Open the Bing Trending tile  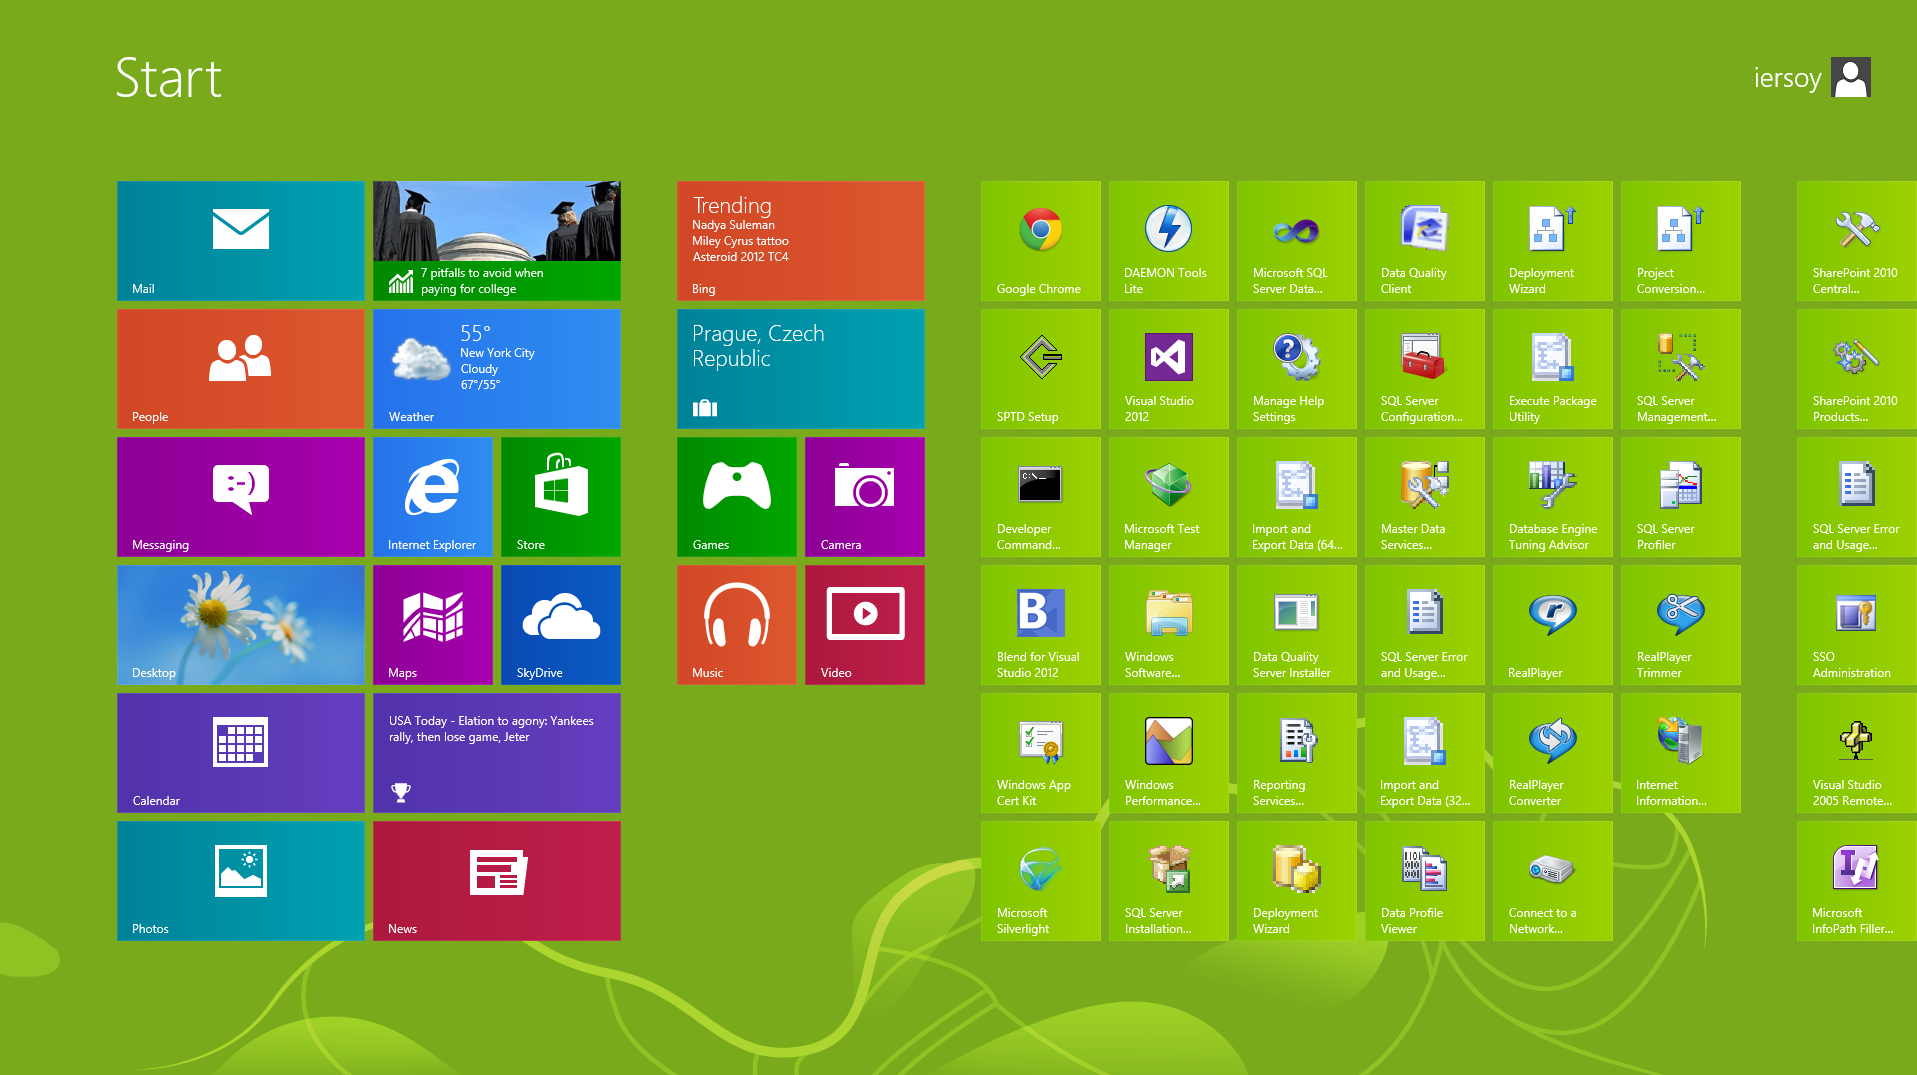[x=801, y=241]
